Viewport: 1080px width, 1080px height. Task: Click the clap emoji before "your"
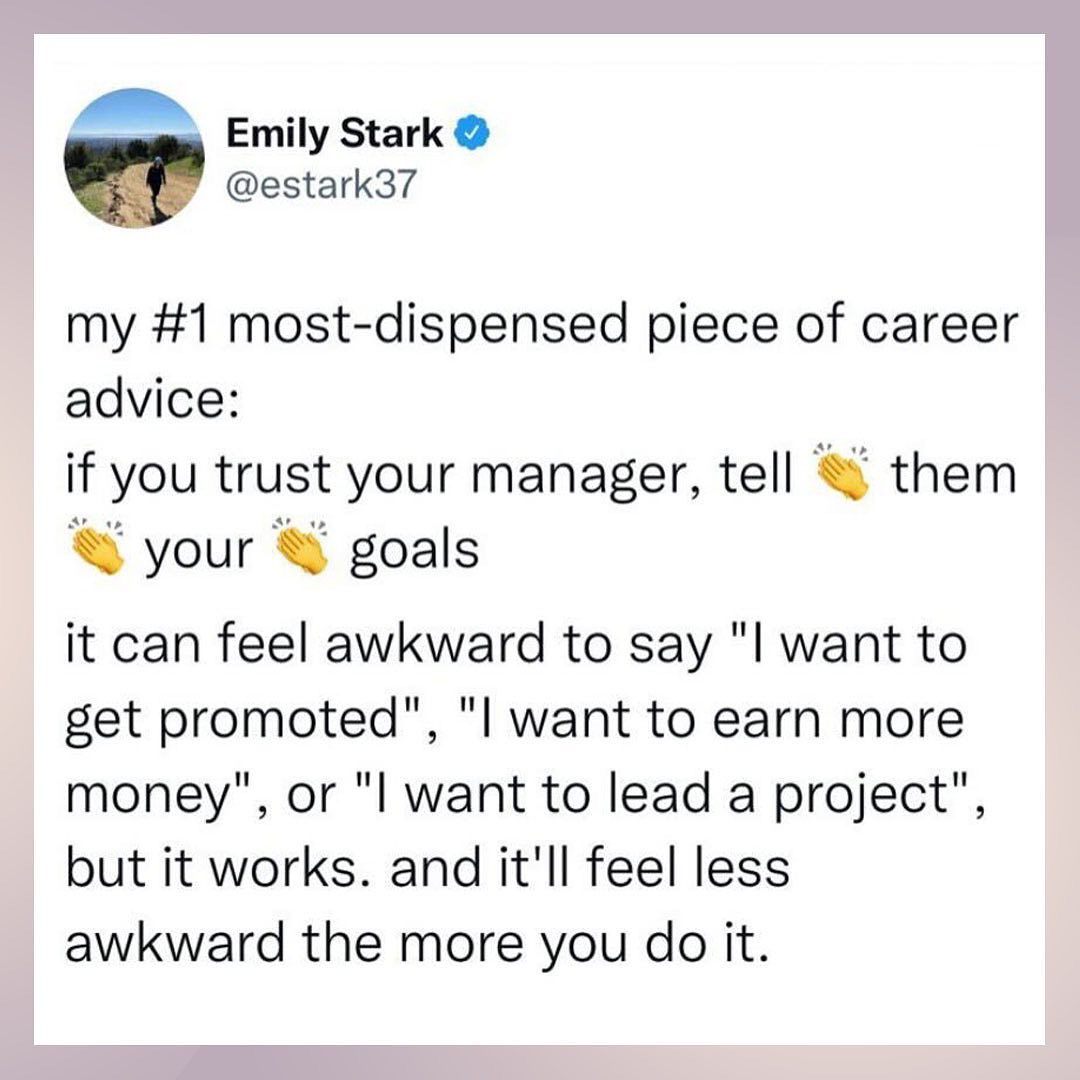tap(95, 550)
